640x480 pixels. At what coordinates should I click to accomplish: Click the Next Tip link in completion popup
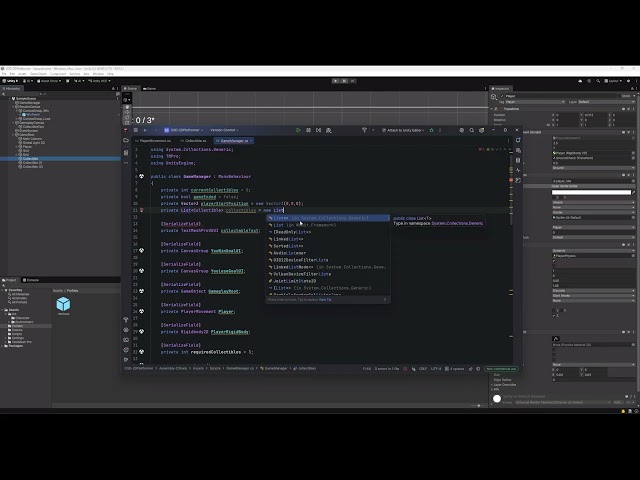pyautogui.click(x=325, y=300)
